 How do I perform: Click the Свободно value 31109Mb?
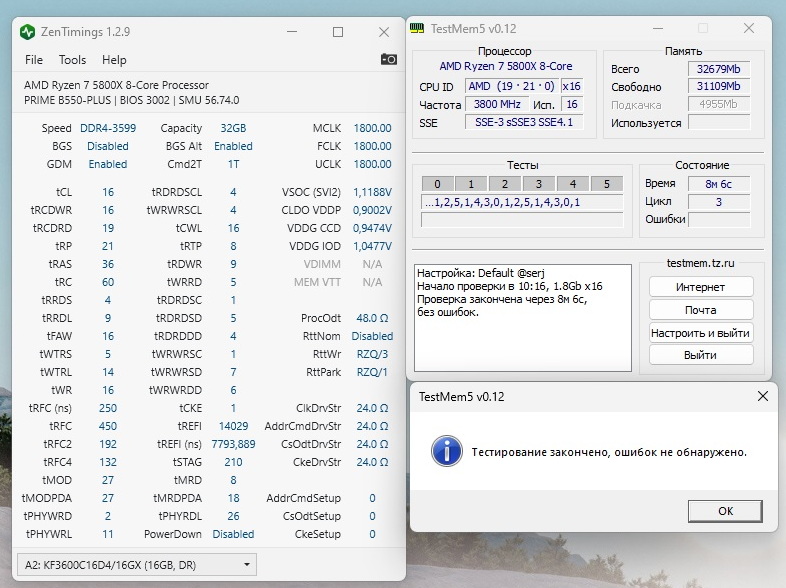(718, 86)
